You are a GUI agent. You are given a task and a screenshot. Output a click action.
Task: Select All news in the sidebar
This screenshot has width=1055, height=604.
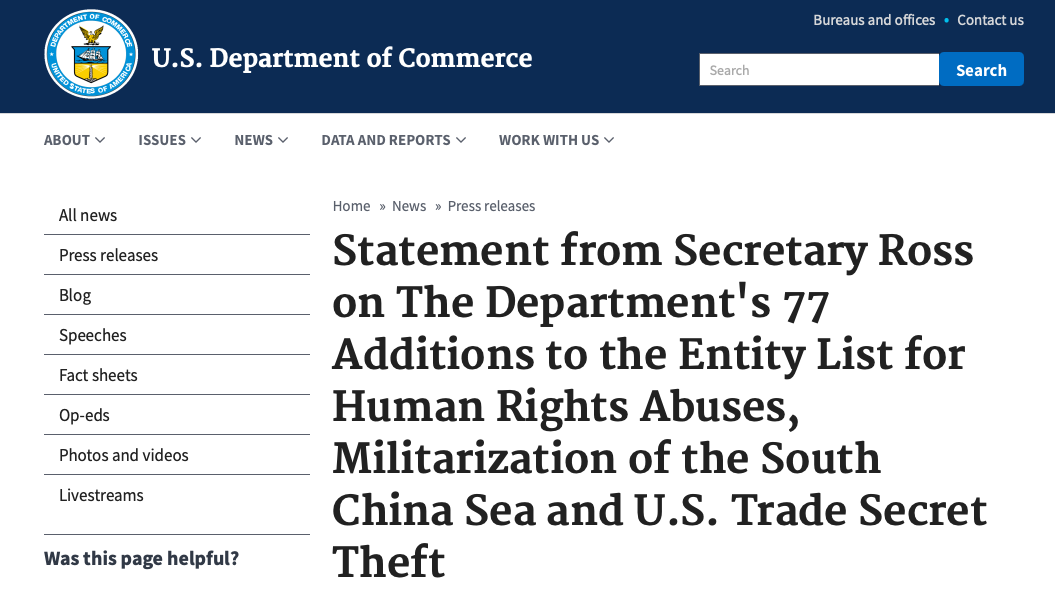click(x=88, y=215)
